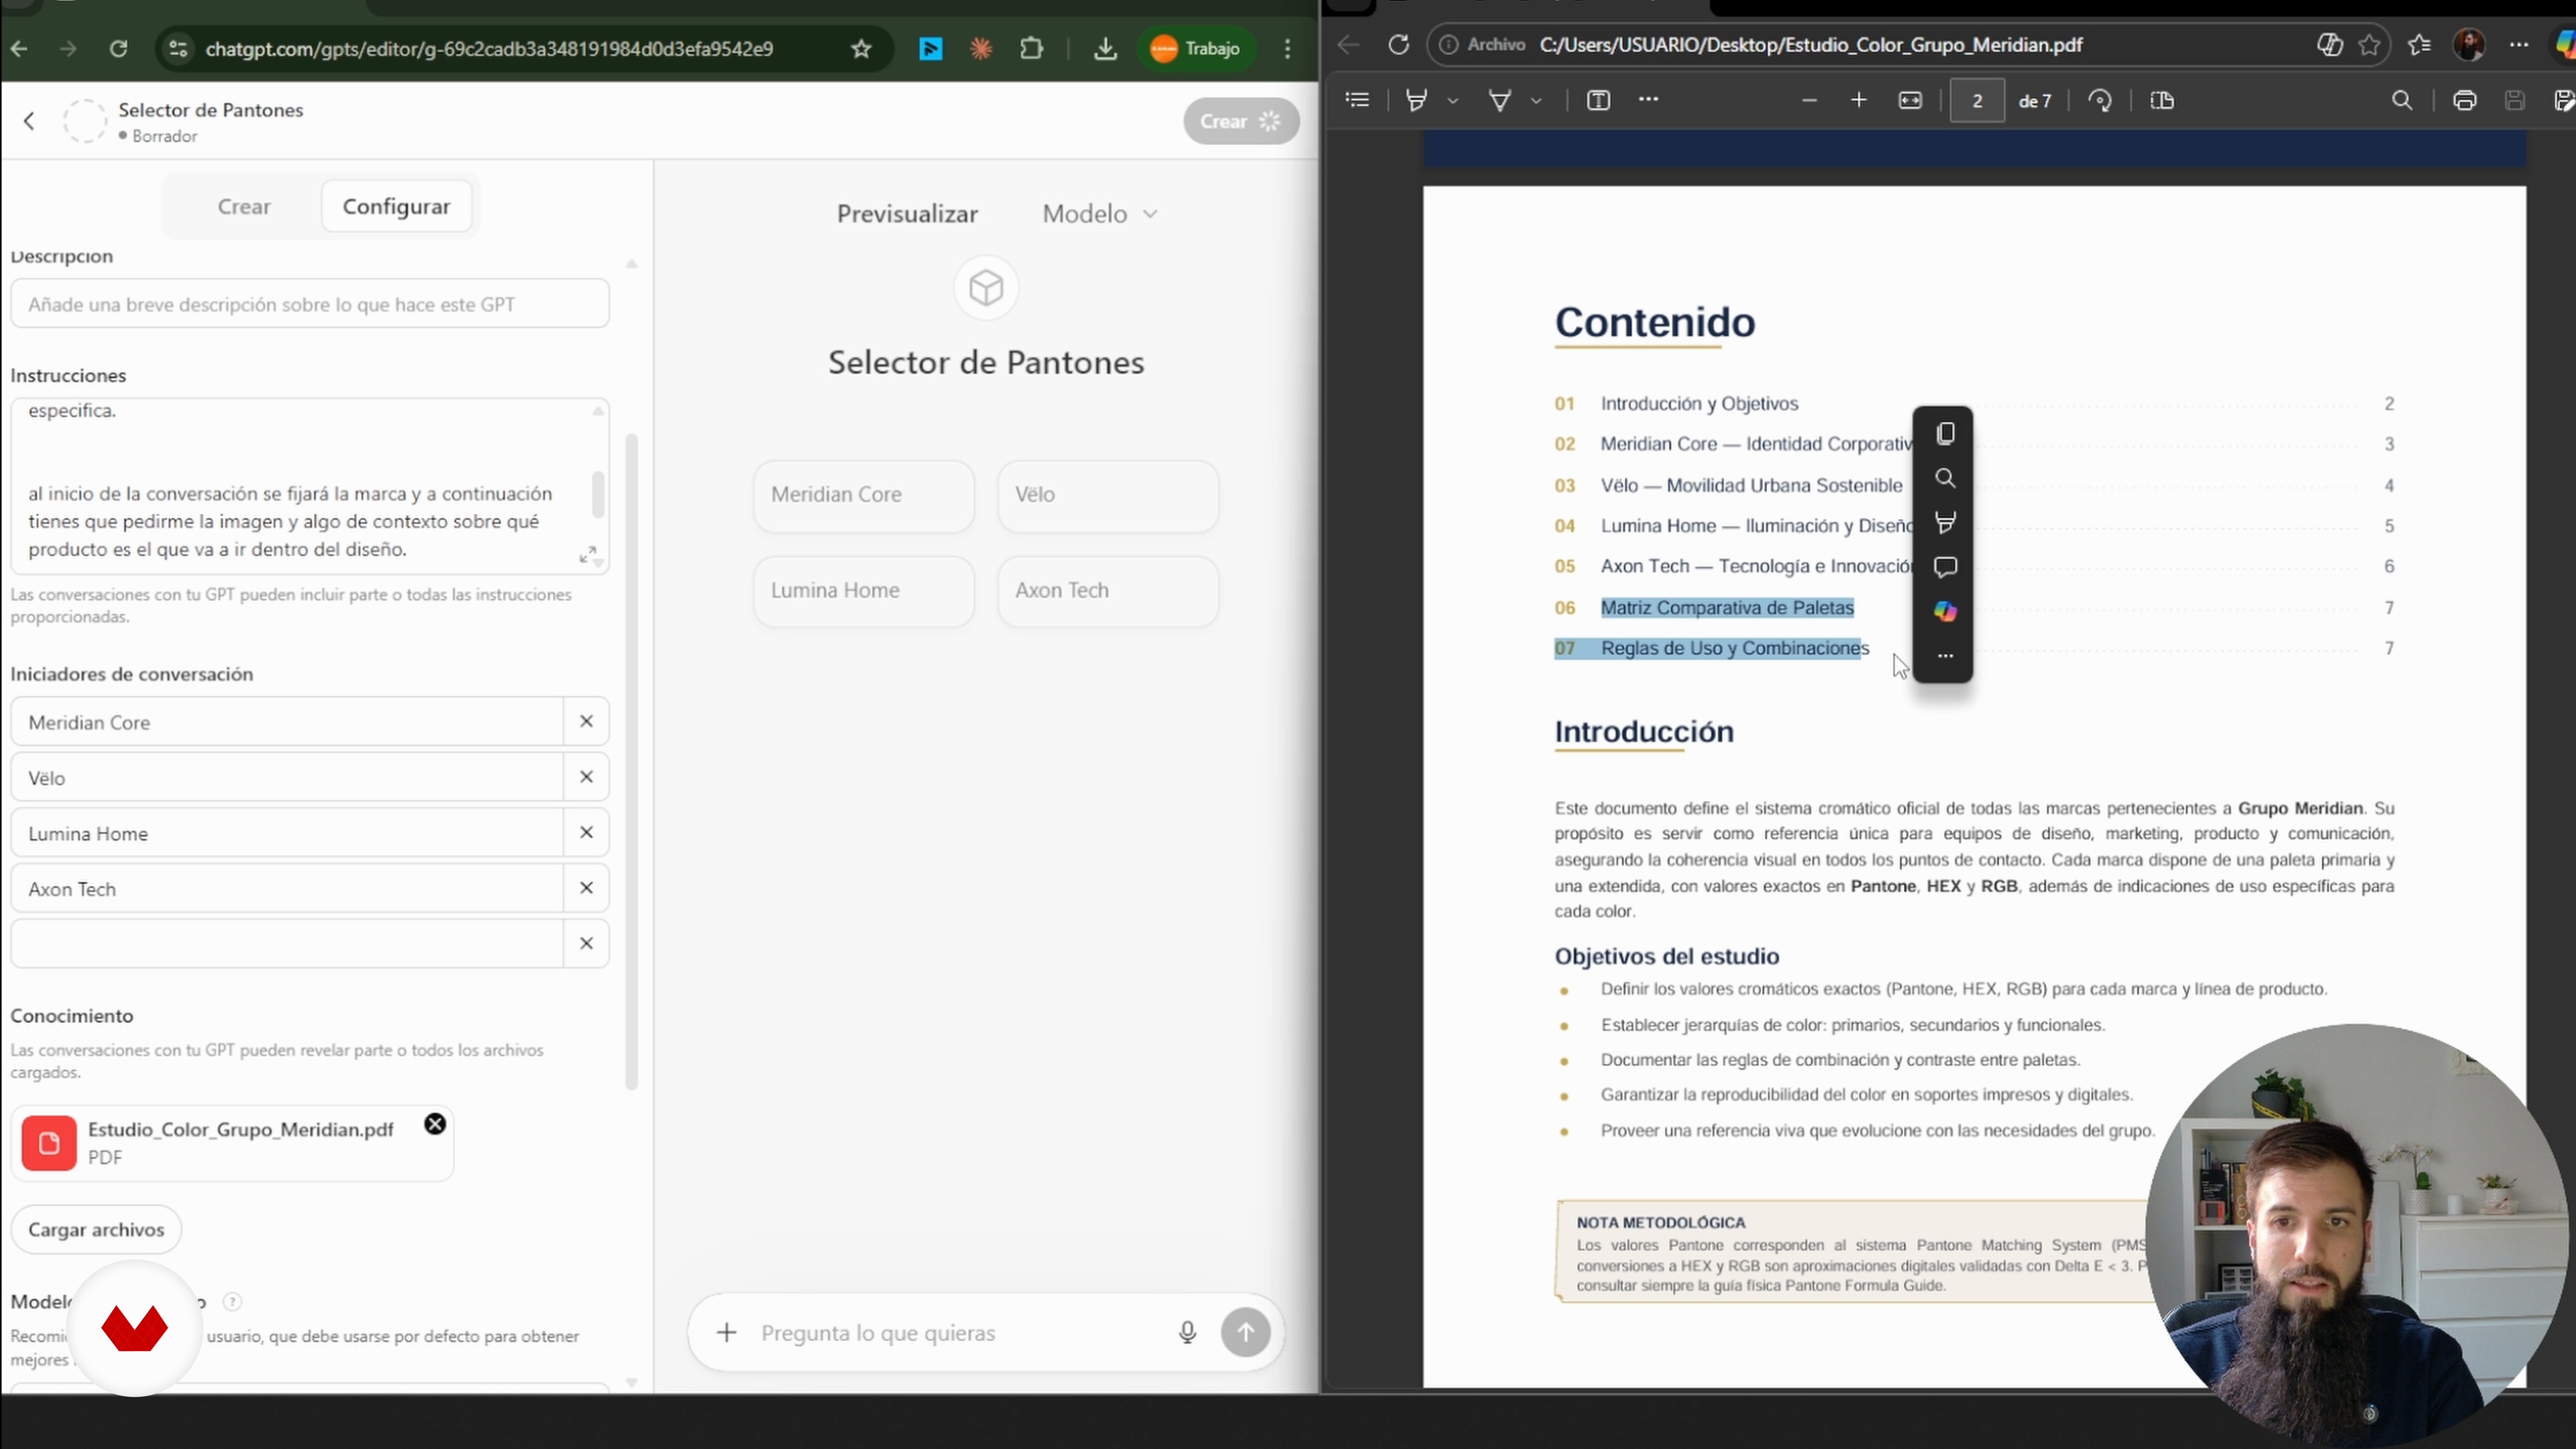Viewport: 2576px width, 1449px height.
Task: Open Chrome extensions puzzle icon
Action: [1031, 48]
